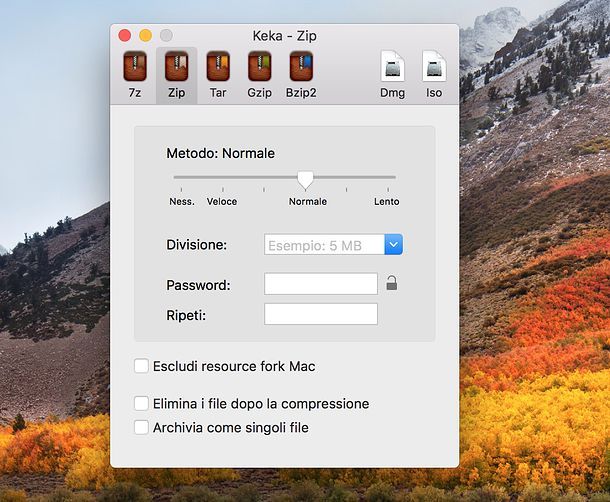This screenshot has height=502, width=610.
Task: Choose the Bzip2 format icon
Action: pyautogui.click(x=301, y=67)
